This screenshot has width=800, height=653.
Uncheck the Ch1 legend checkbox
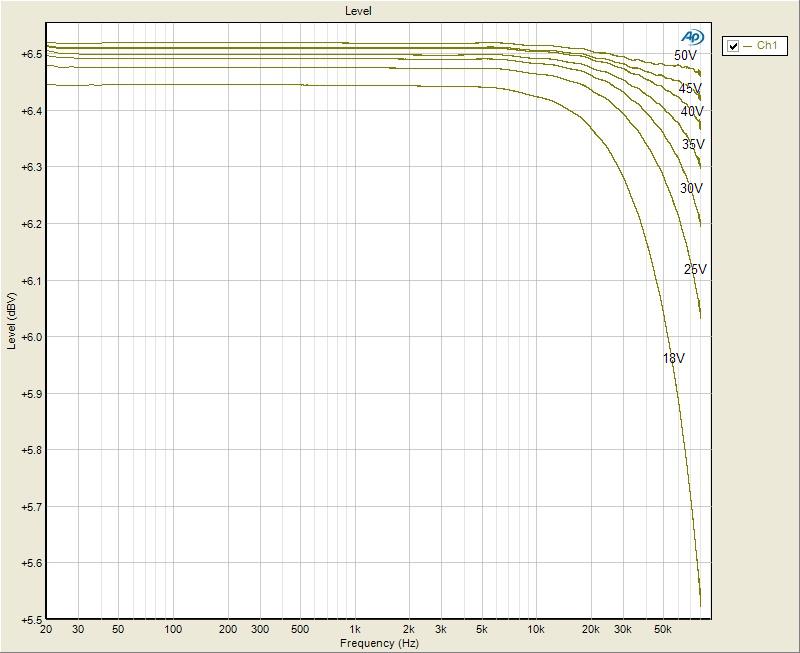click(x=733, y=46)
